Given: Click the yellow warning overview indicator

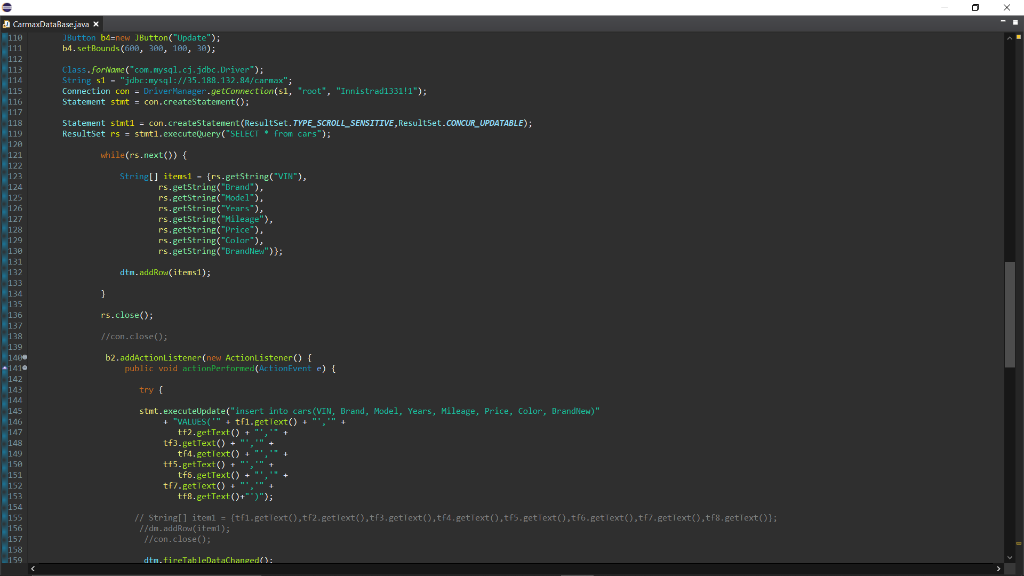Looking at the screenshot, I should [1019, 37].
